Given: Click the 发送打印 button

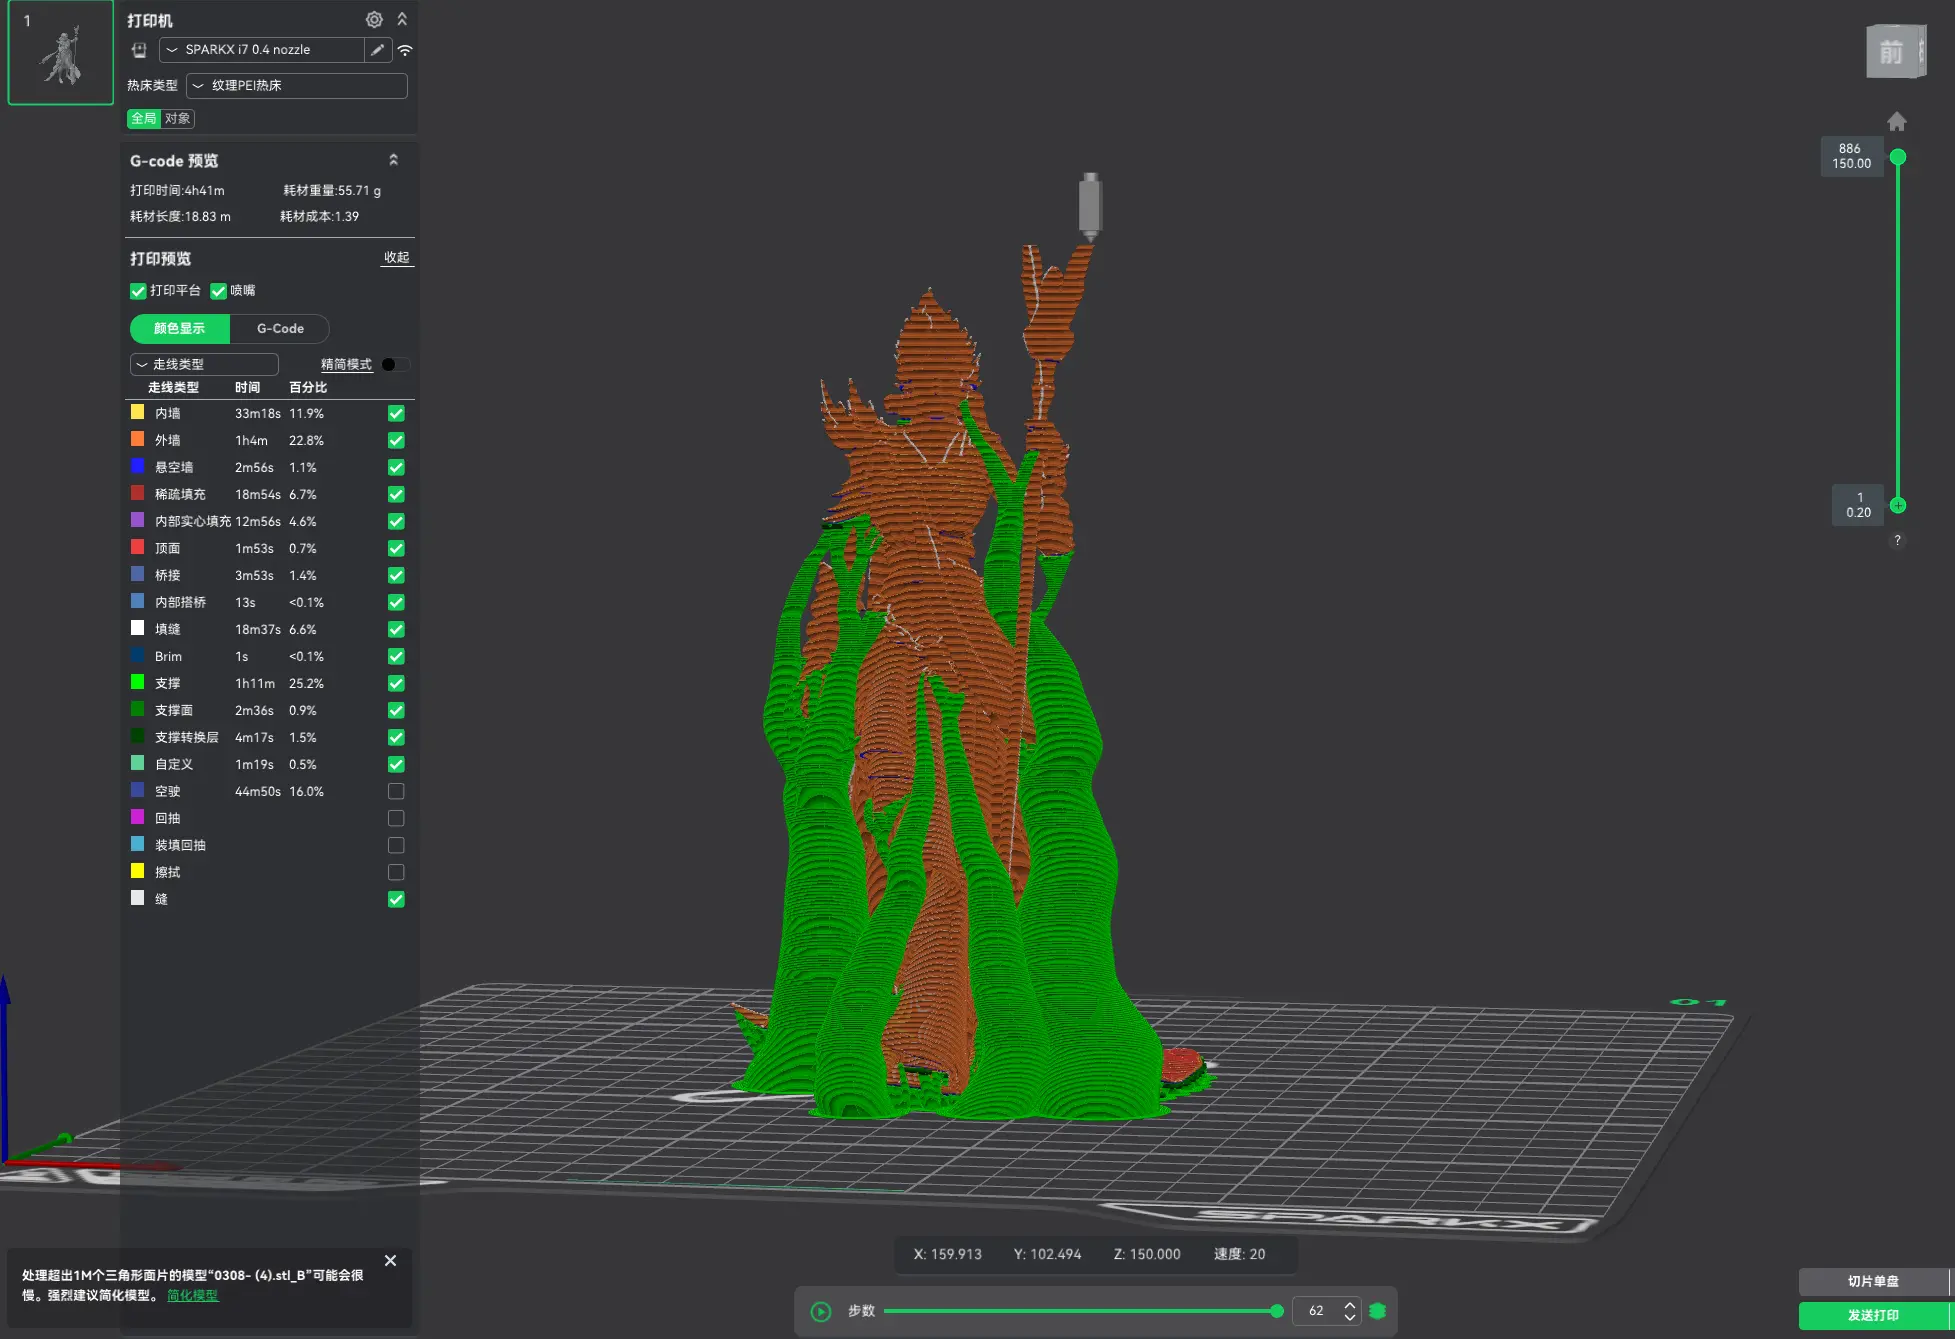Looking at the screenshot, I should 1873,1315.
